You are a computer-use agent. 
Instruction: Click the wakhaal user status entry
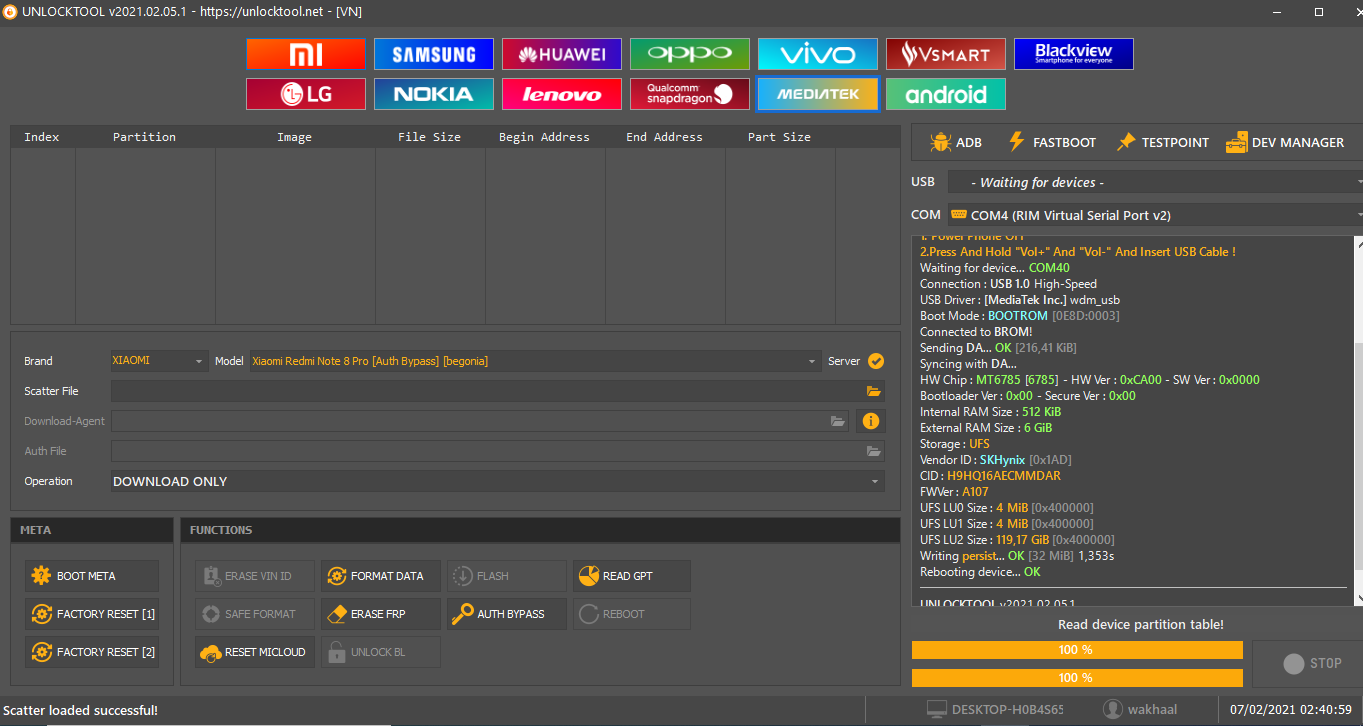point(1140,709)
